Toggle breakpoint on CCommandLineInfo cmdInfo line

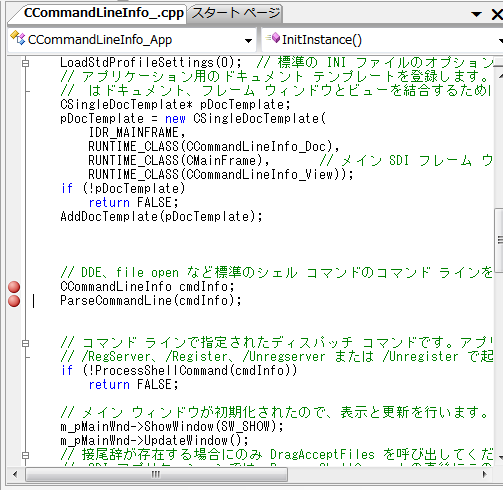tap(14, 287)
